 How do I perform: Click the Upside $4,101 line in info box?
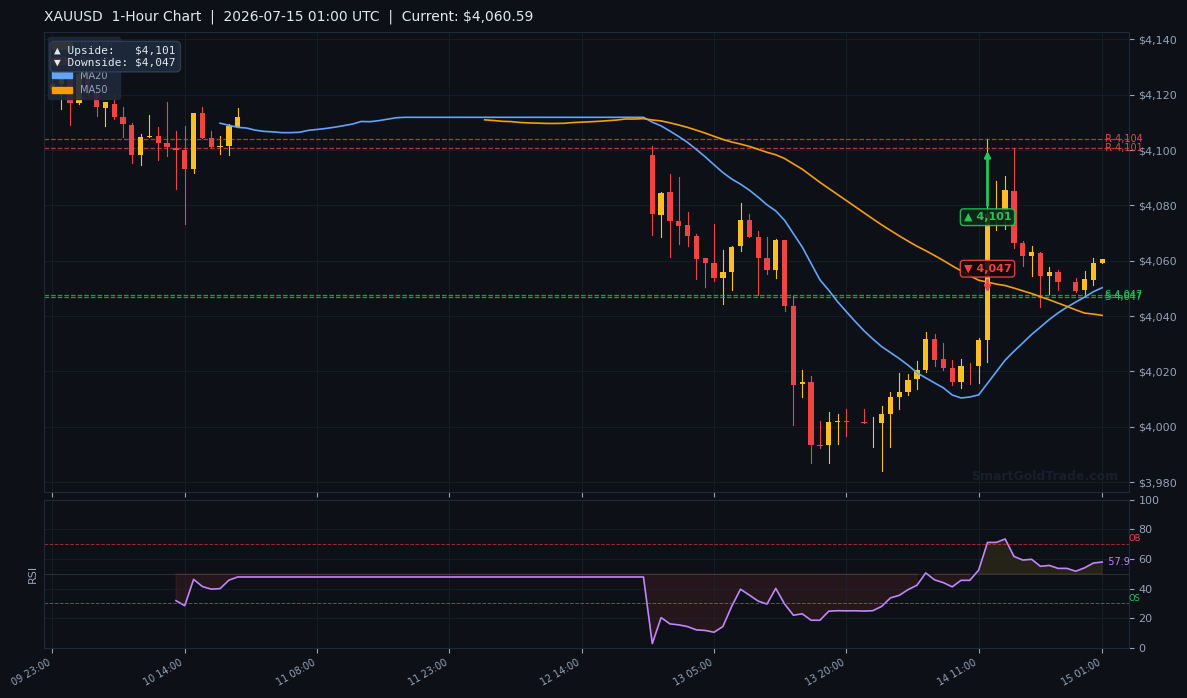(114, 51)
